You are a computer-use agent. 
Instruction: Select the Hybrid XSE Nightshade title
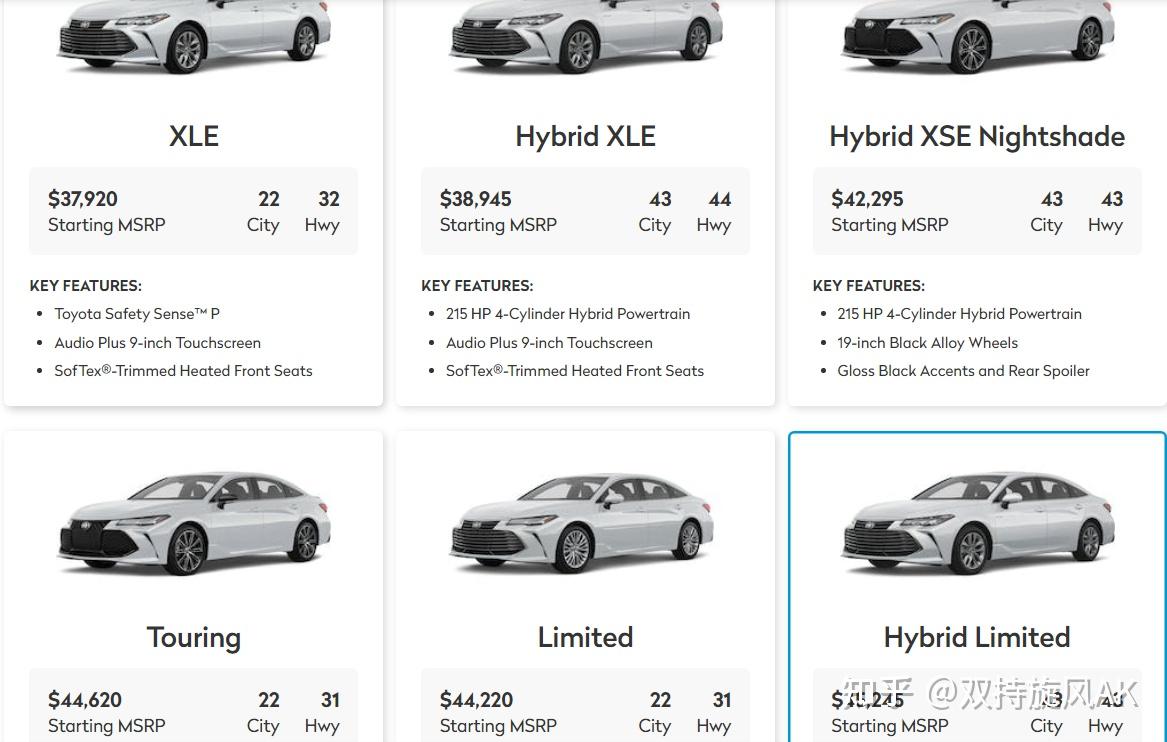point(977,136)
